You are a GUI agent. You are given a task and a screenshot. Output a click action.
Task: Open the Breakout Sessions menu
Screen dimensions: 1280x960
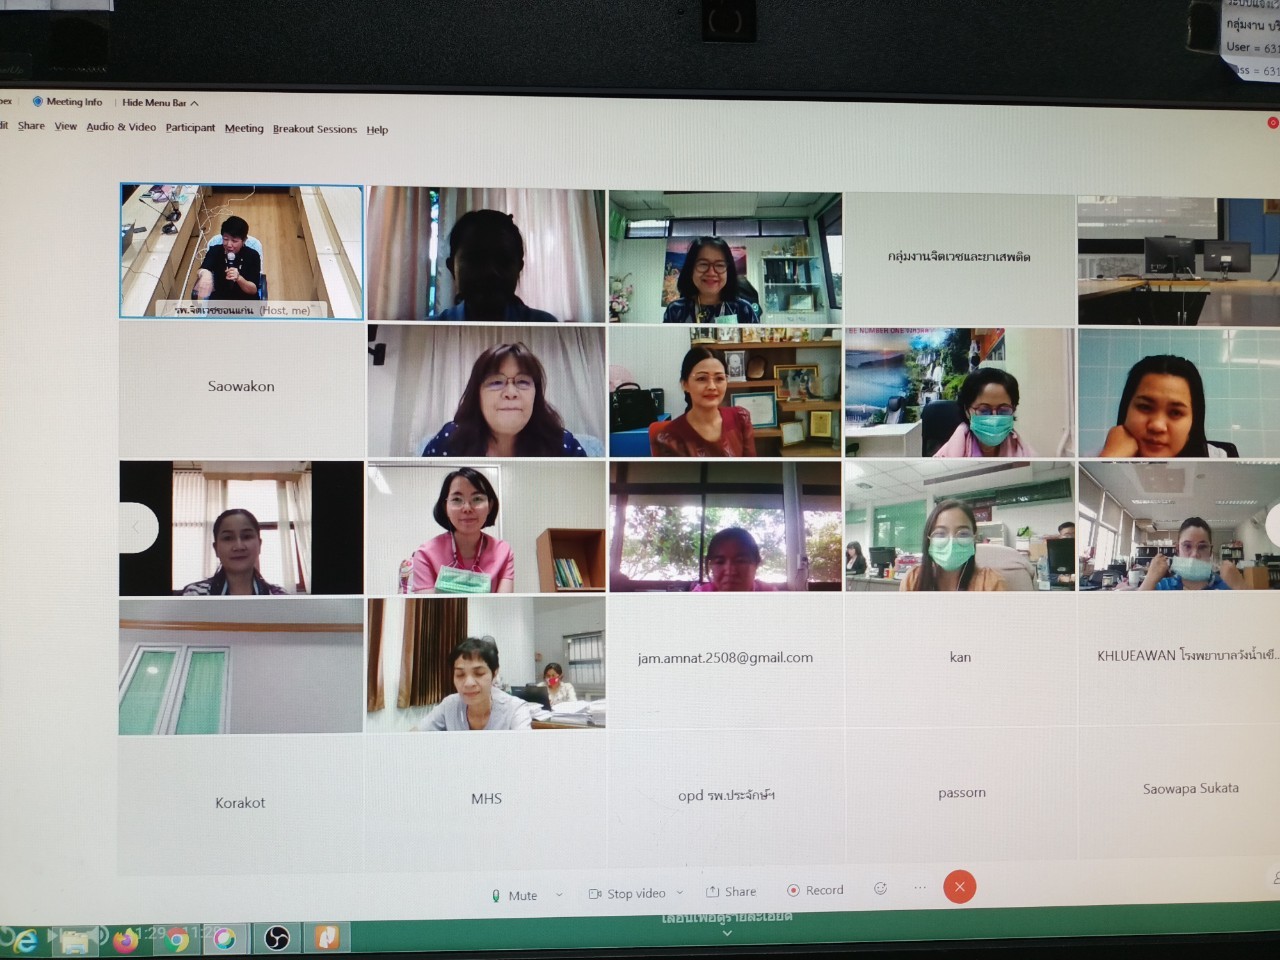click(x=314, y=129)
